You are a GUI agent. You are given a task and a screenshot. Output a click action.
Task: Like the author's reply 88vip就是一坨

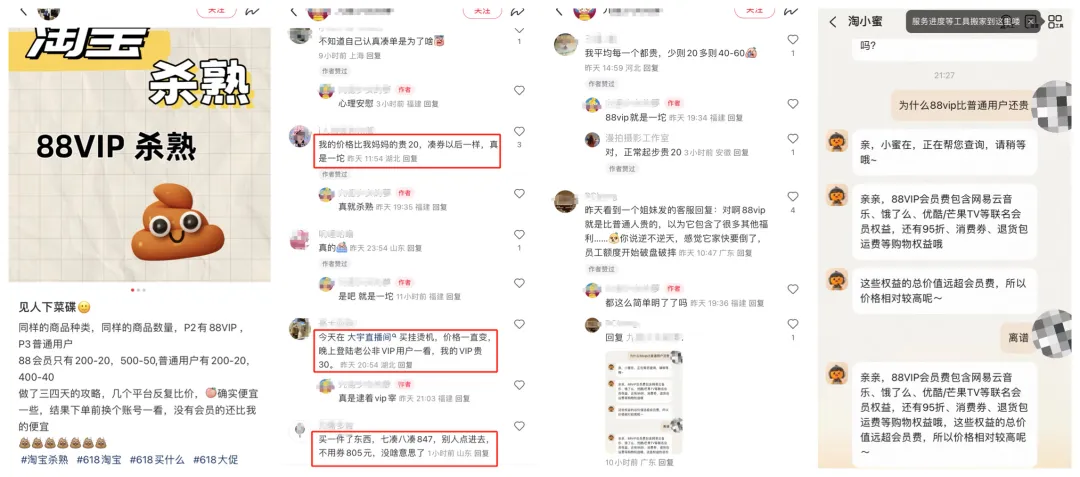pos(793,104)
